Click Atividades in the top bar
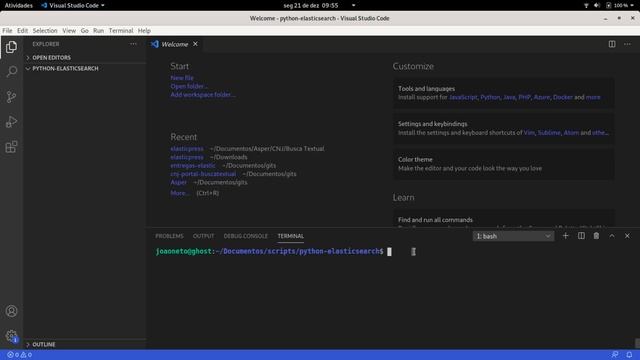This screenshot has height=360, width=640. point(19,5)
